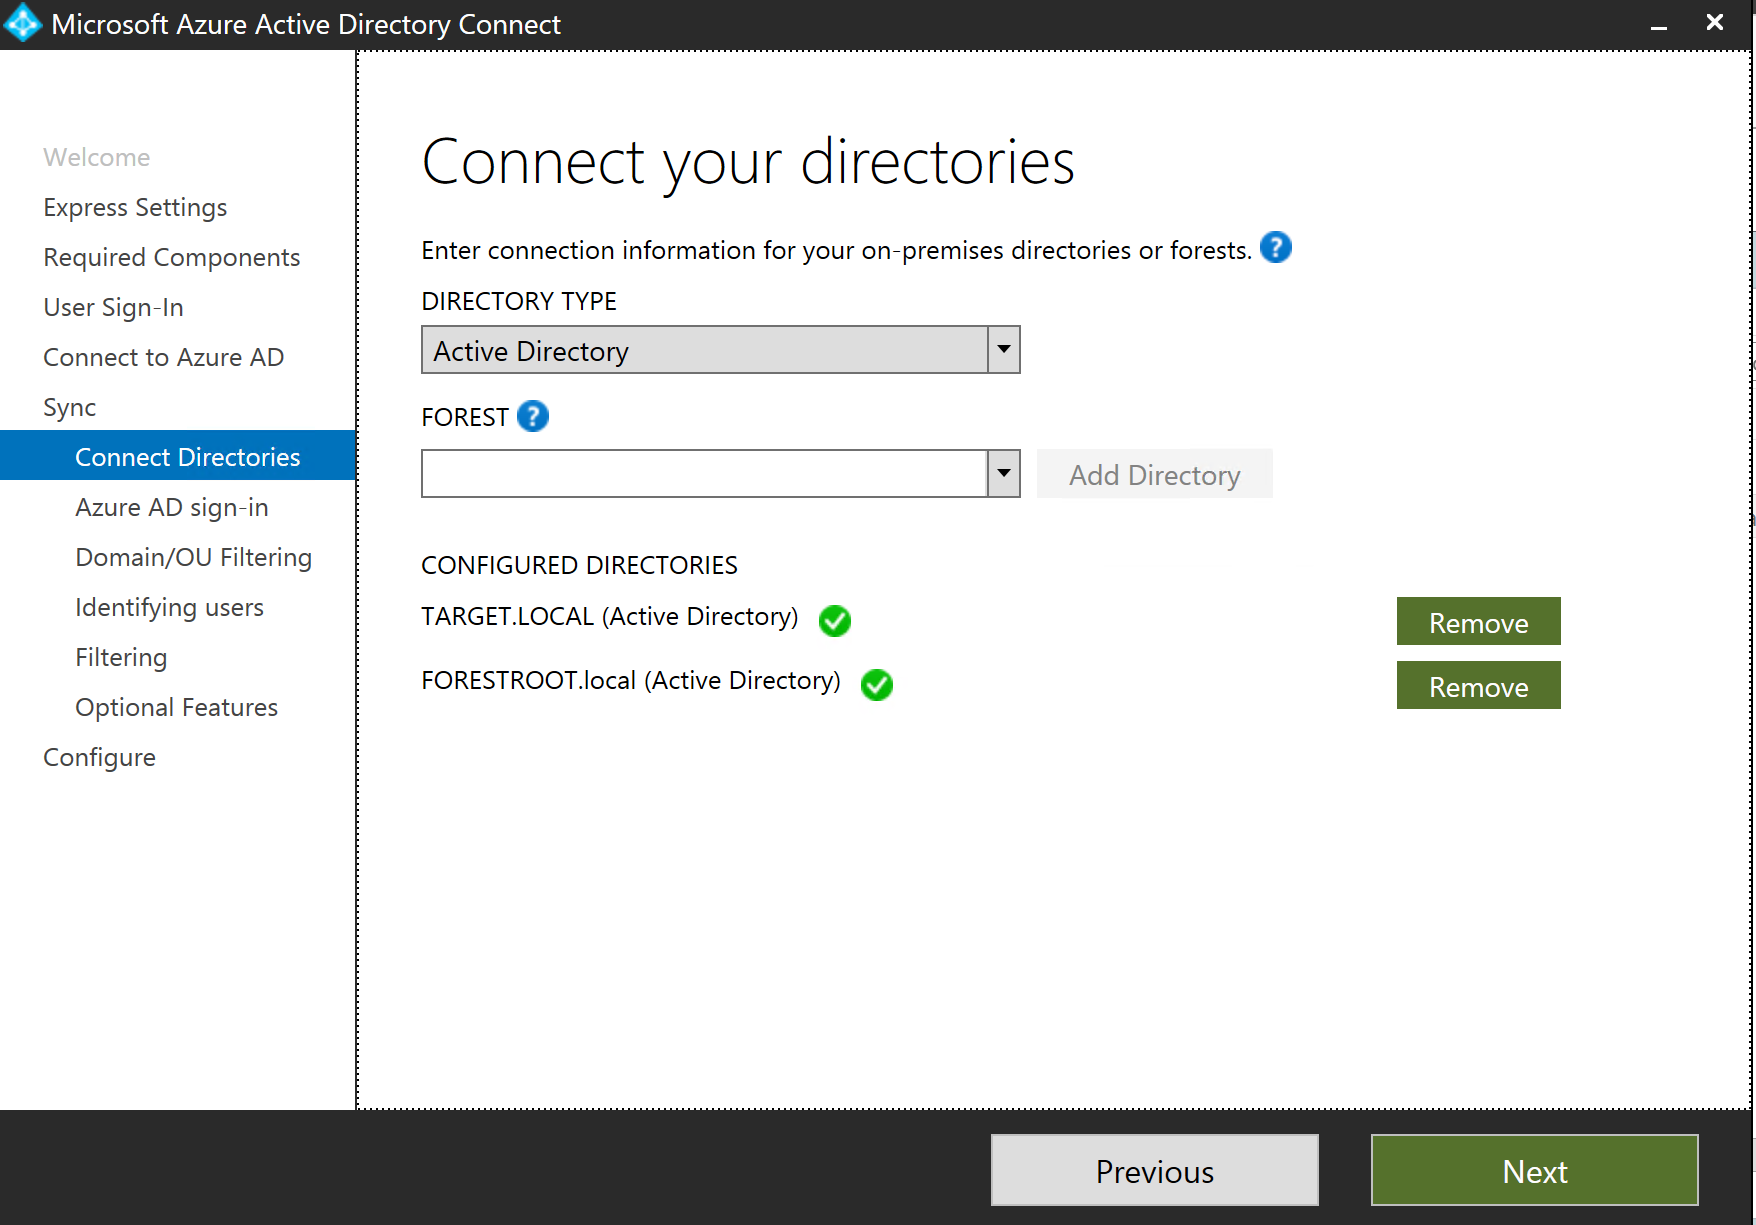This screenshot has width=1756, height=1225.
Task: Click the help icon next to FOREST
Action: (x=533, y=416)
